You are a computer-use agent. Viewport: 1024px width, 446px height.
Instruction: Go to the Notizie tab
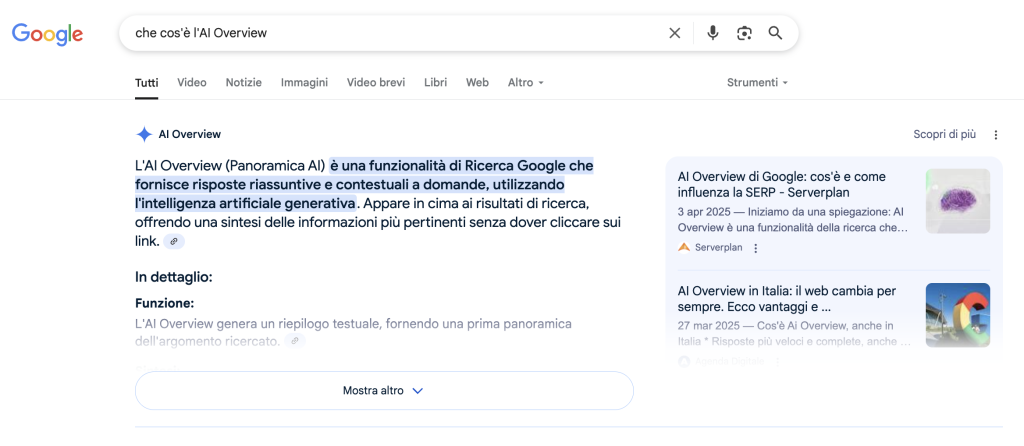point(243,83)
